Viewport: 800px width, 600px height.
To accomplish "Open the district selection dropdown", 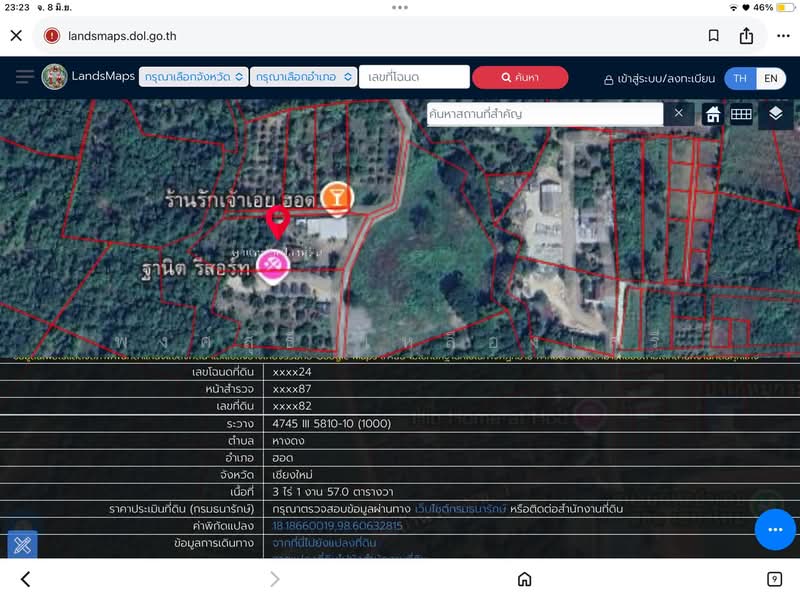I will tap(304, 77).
